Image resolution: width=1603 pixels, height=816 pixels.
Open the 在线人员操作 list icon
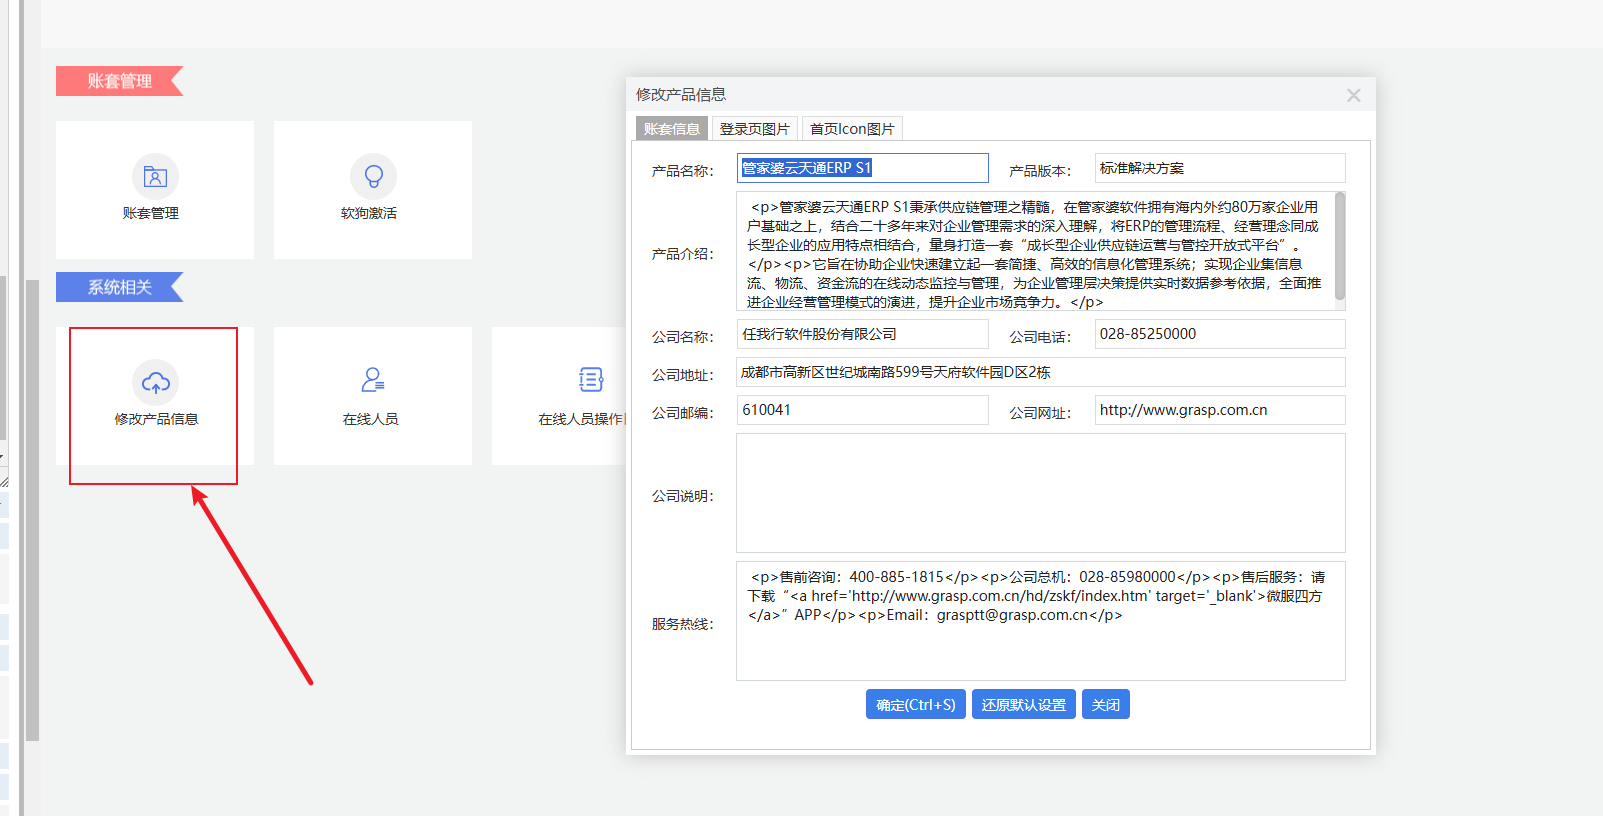(591, 380)
